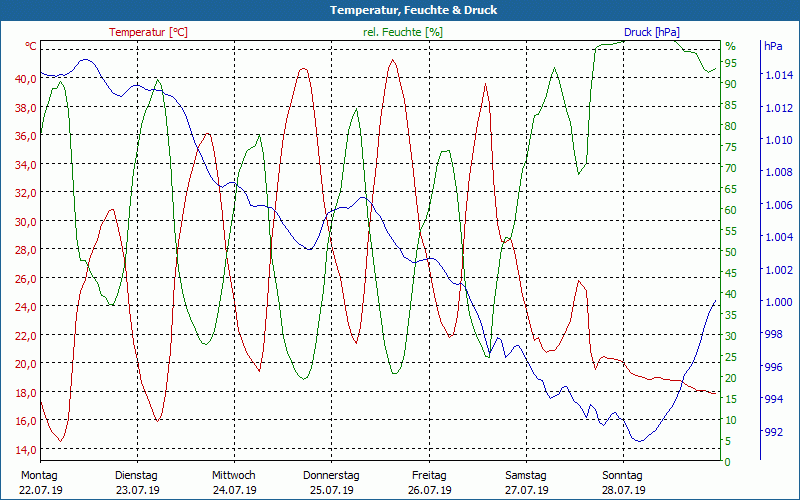Click the Sonntag 28.07.19 date label
Screen dimensions: 800x500
622,482
